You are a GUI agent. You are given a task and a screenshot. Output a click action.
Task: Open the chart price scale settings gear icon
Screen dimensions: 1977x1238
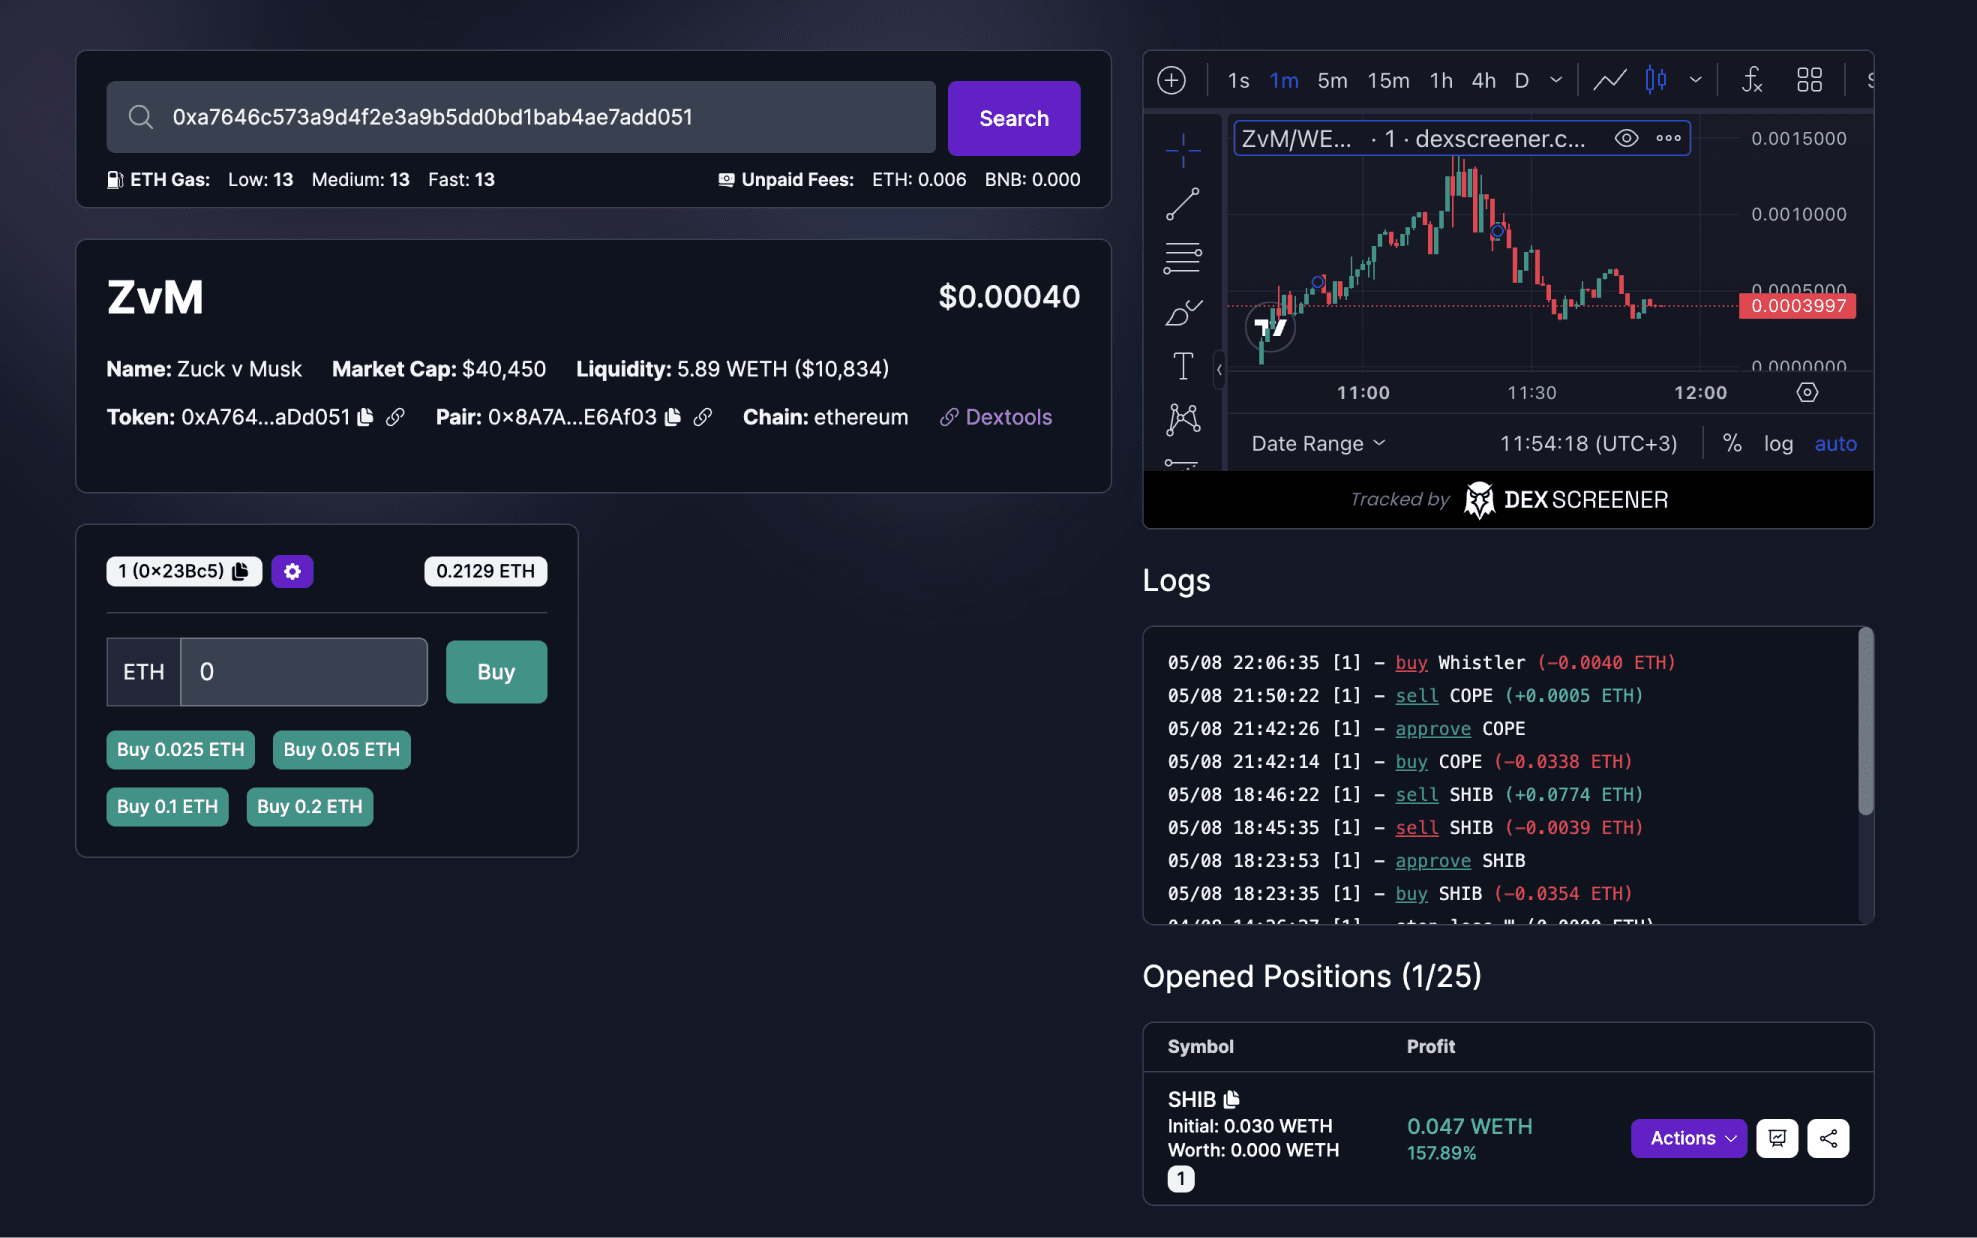click(1807, 392)
